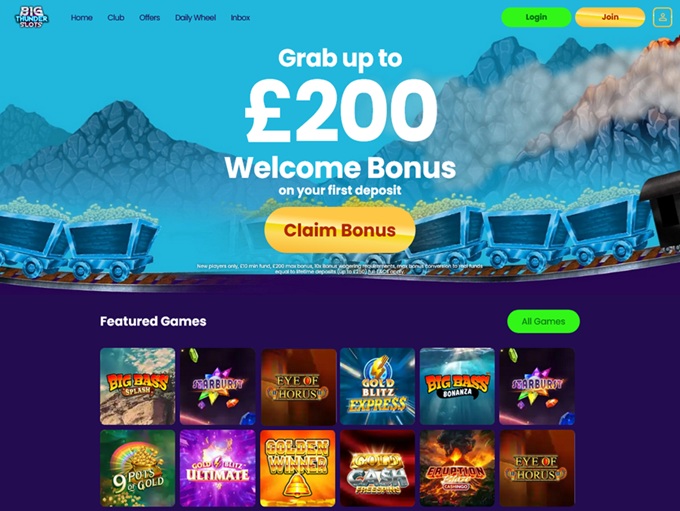The width and height of the screenshot is (680, 511).
Task: Click the Big Thunder Slots logo
Action: click(x=32, y=17)
